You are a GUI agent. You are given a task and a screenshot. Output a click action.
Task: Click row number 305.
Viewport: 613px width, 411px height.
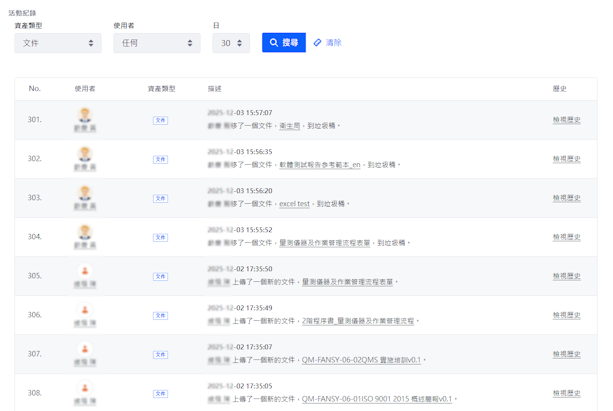pos(34,276)
